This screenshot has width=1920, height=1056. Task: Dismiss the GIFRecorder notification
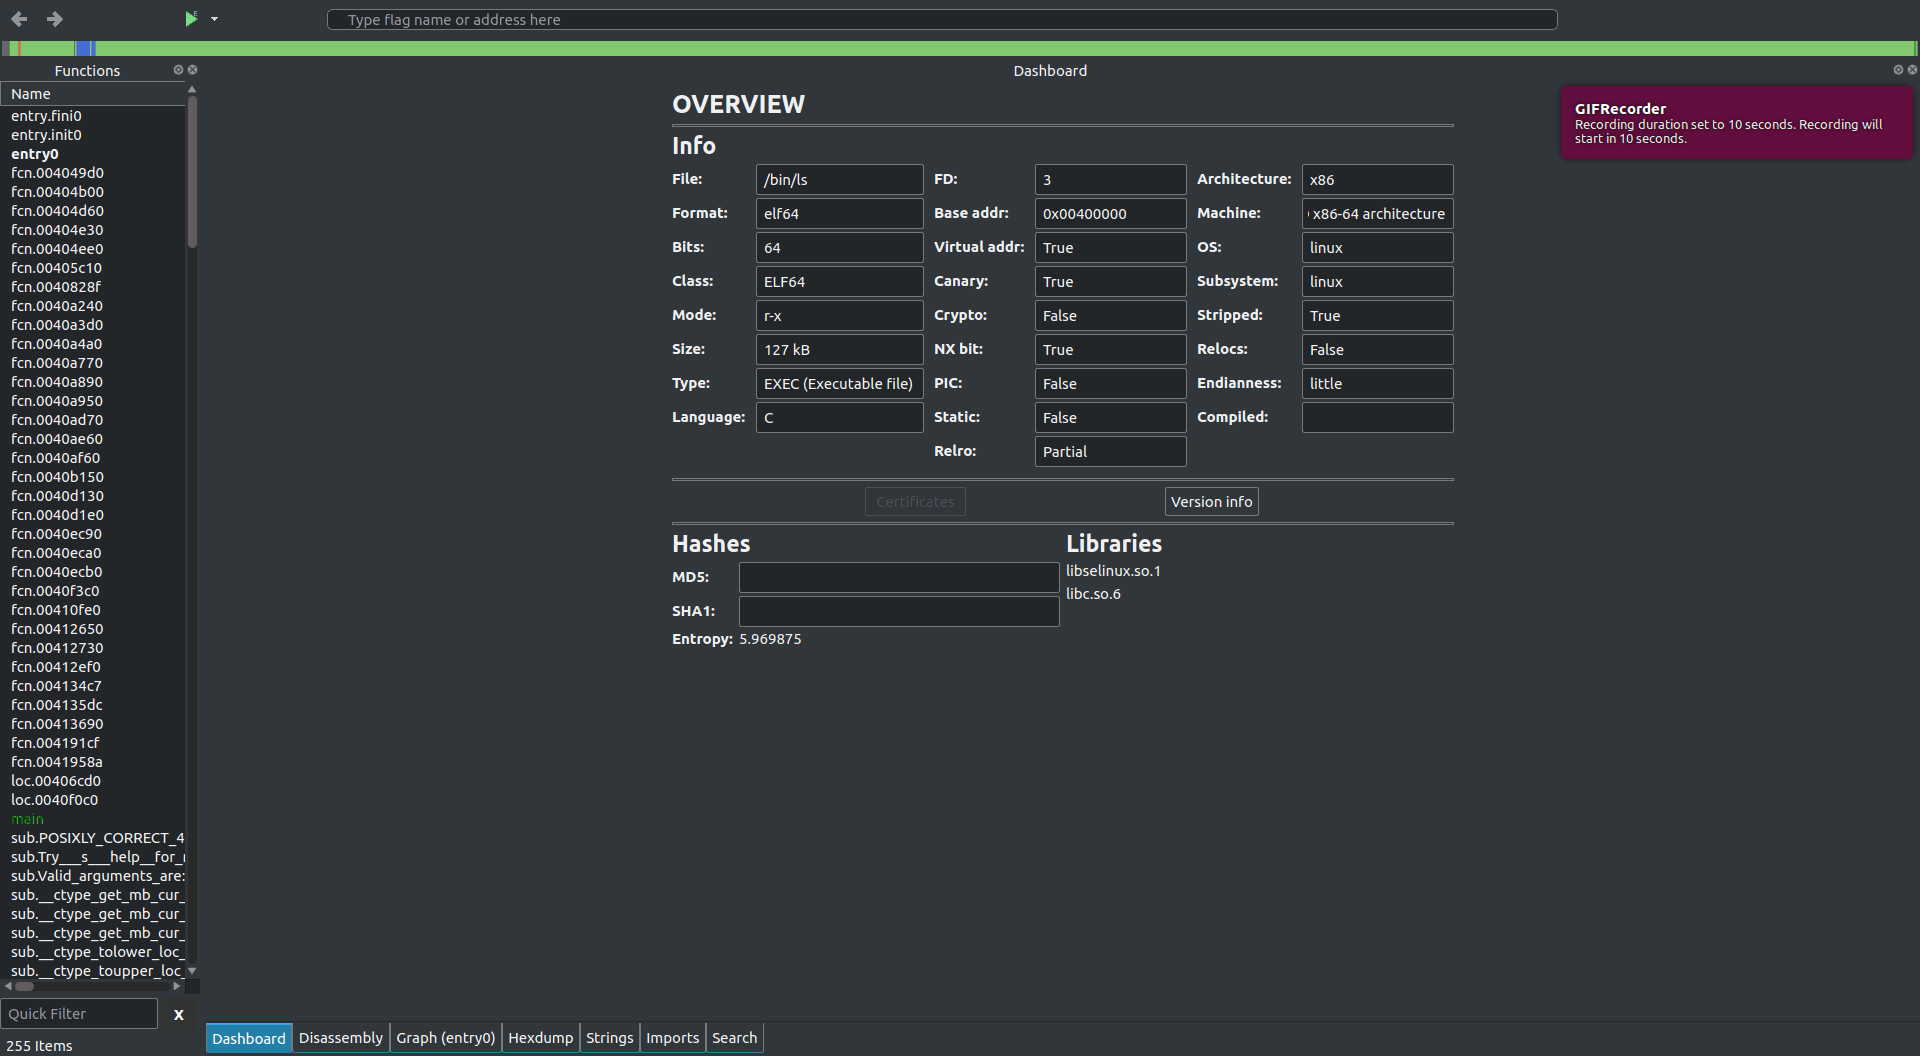click(1737, 123)
